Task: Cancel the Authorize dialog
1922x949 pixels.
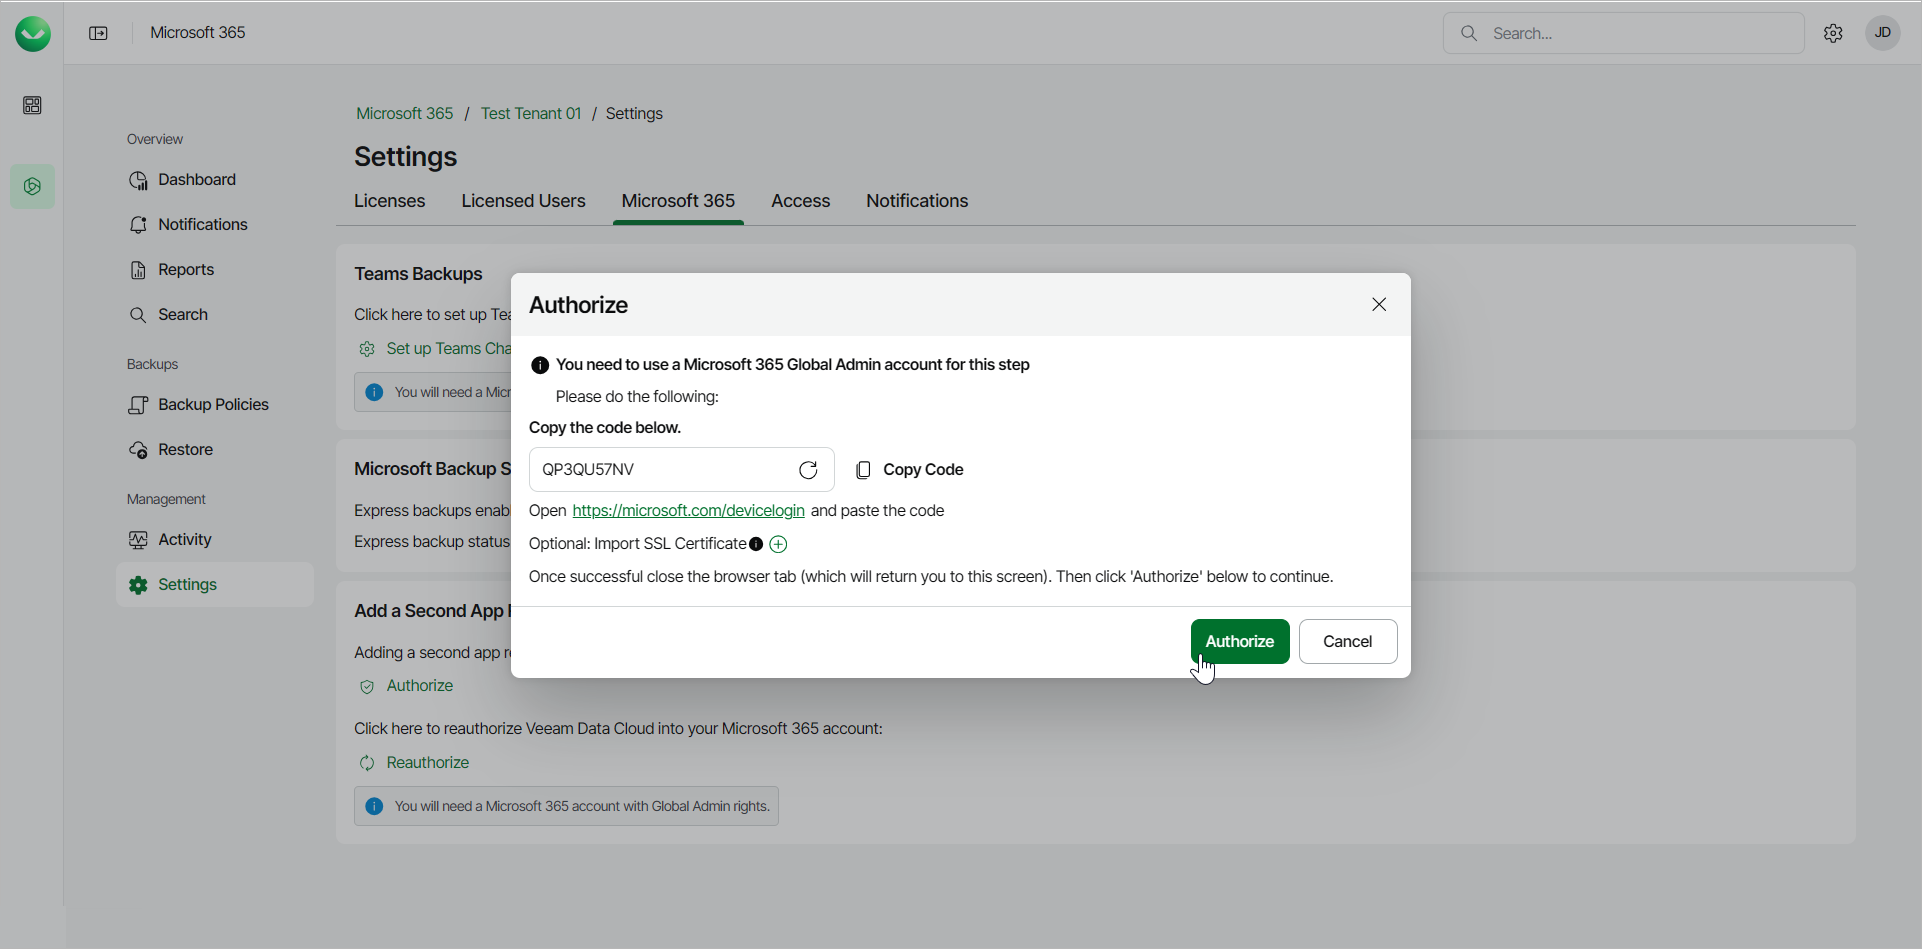Action: coord(1347,642)
